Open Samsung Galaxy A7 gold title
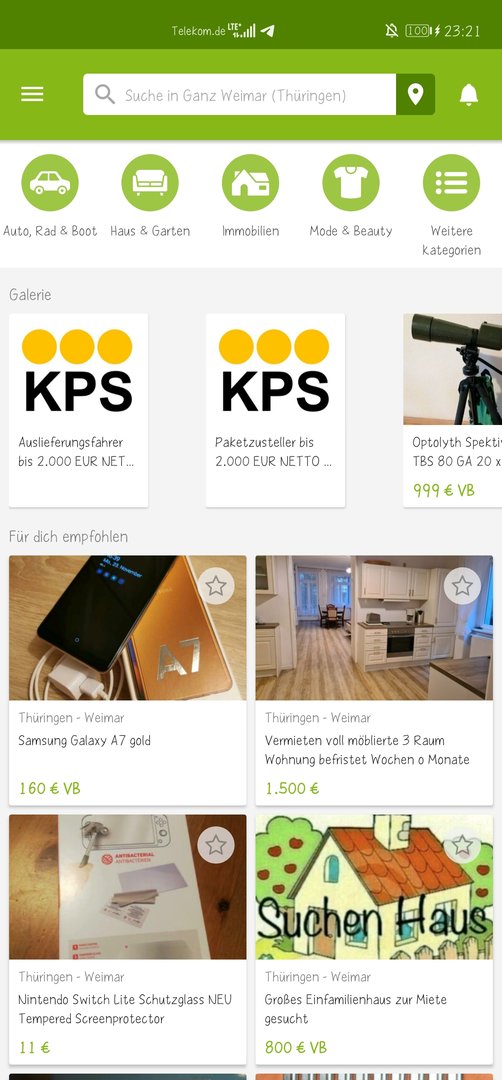The height and width of the screenshot is (1080, 502). coord(85,740)
